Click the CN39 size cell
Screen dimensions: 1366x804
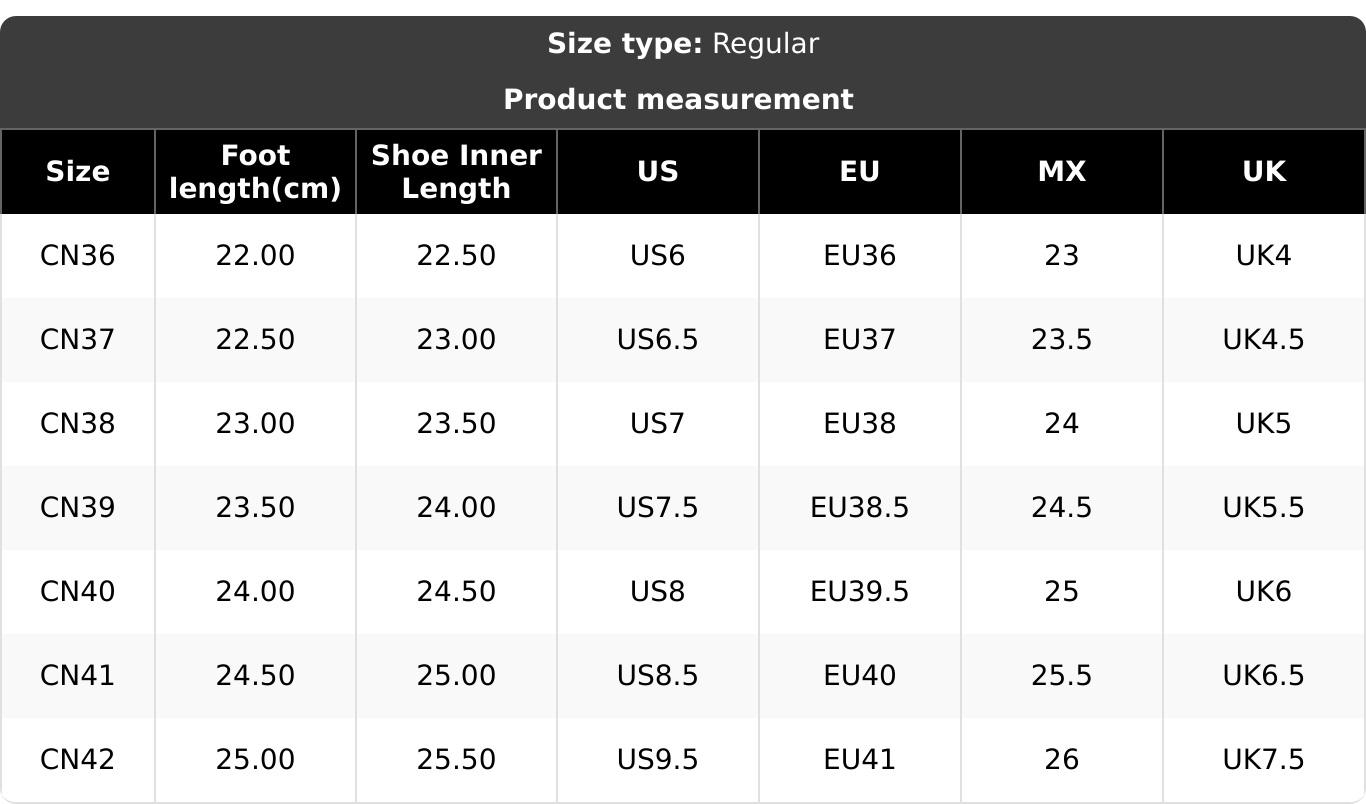(78, 508)
